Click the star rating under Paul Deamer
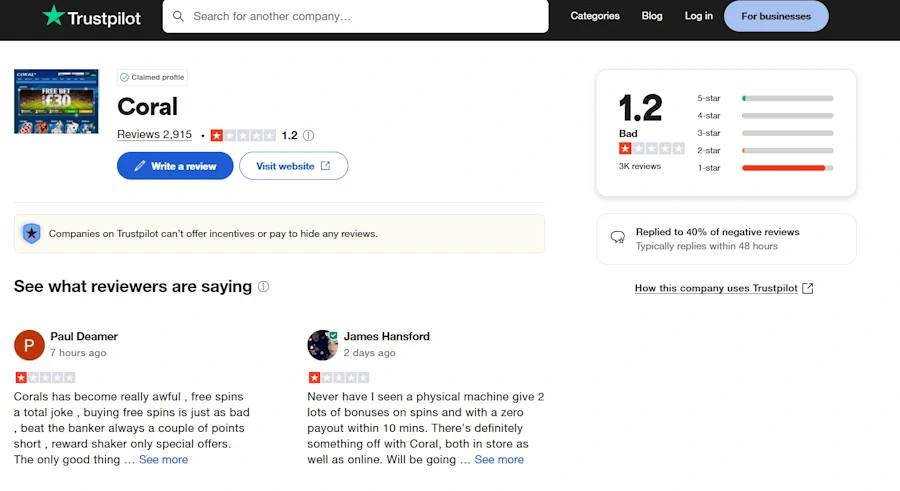The width and height of the screenshot is (900, 491). click(x=45, y=377)
